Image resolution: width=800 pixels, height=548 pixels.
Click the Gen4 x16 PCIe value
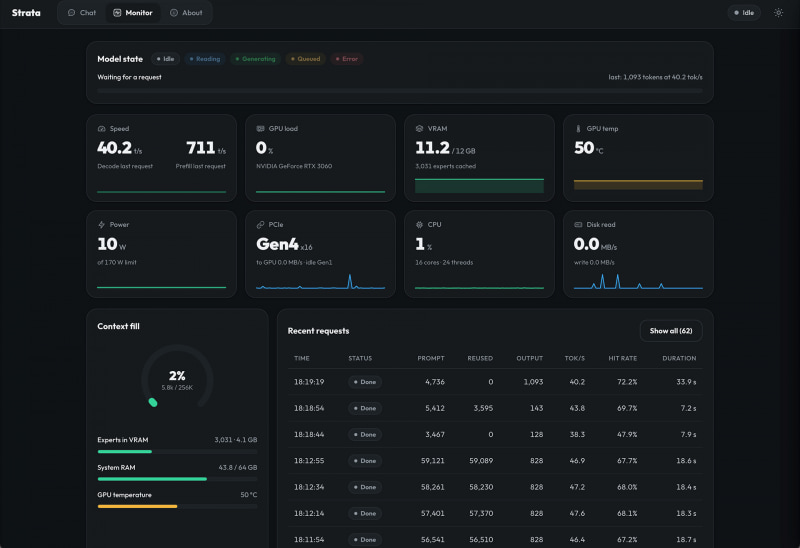pyautogui.click(x=284, y=244)
